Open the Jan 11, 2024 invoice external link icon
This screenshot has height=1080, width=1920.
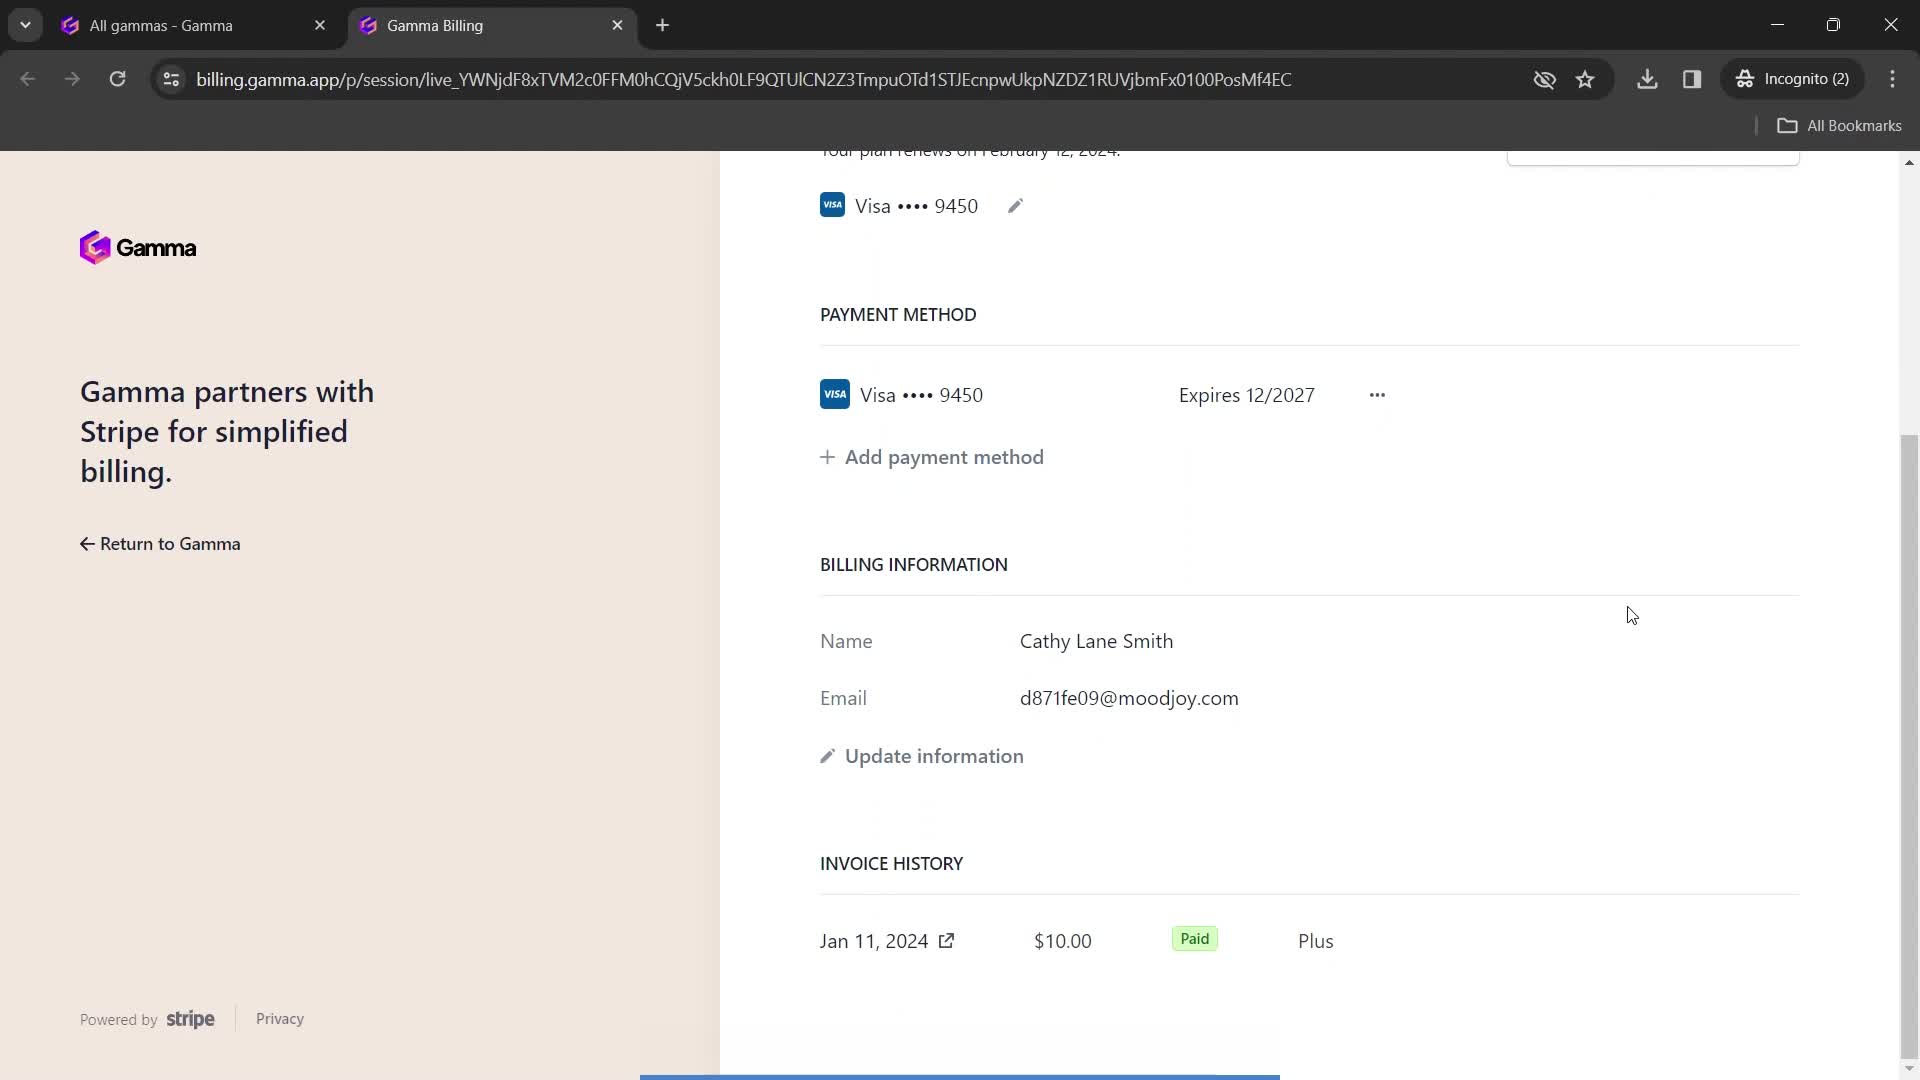click(946, 941)
